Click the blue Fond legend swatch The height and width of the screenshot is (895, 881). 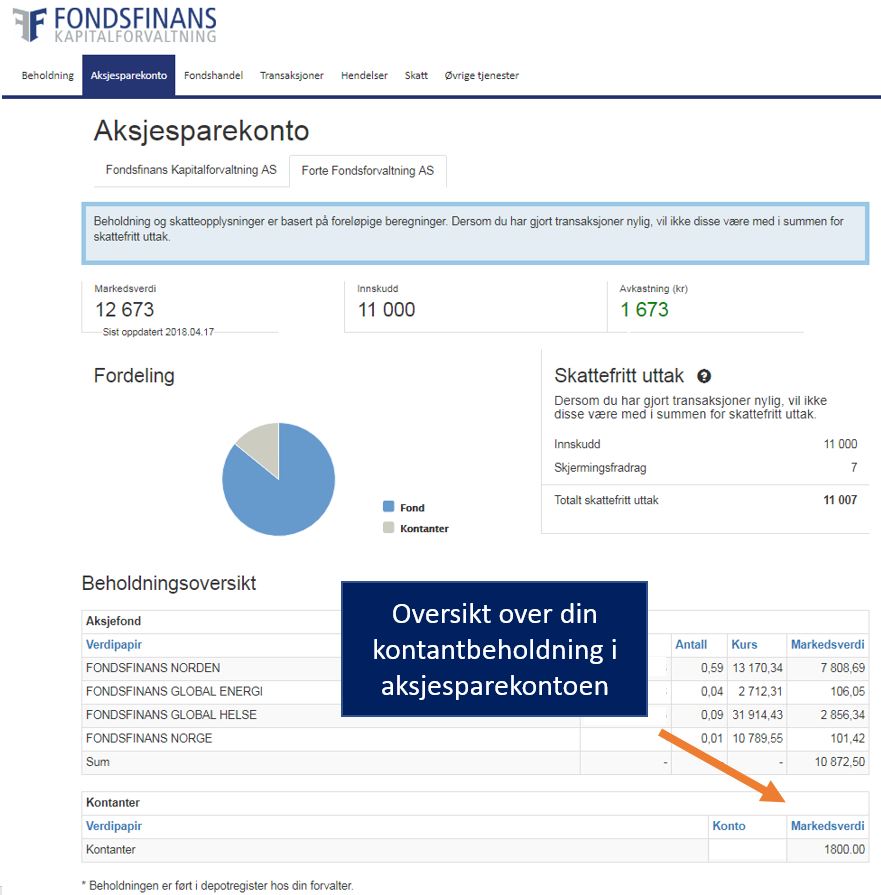coord(388,506)
